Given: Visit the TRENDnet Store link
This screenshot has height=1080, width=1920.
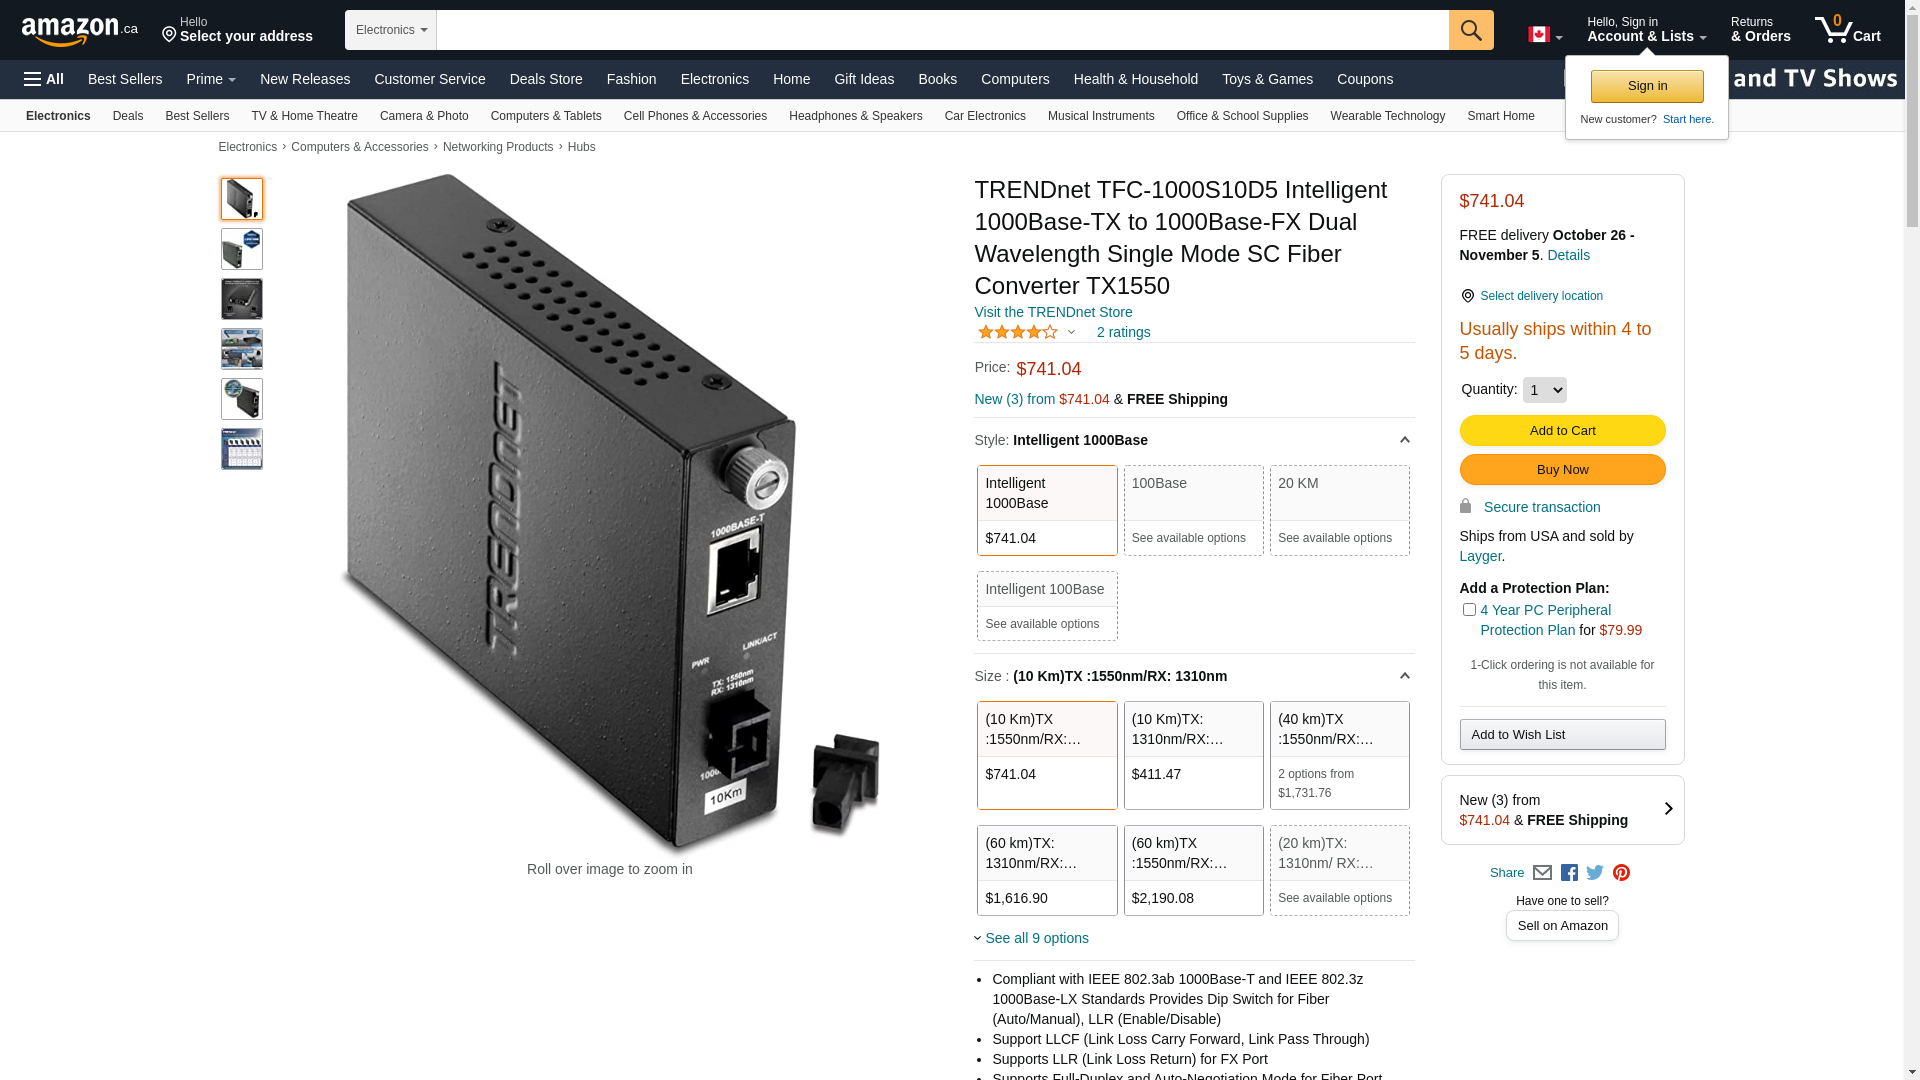Looking at the screenshot, I should pos(1053,312).
